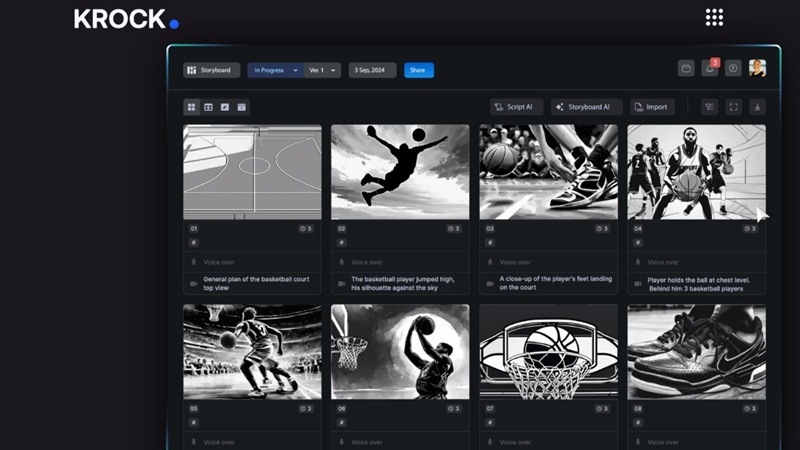Click duration timer on frame 01
800x450 pixels.
306,229
